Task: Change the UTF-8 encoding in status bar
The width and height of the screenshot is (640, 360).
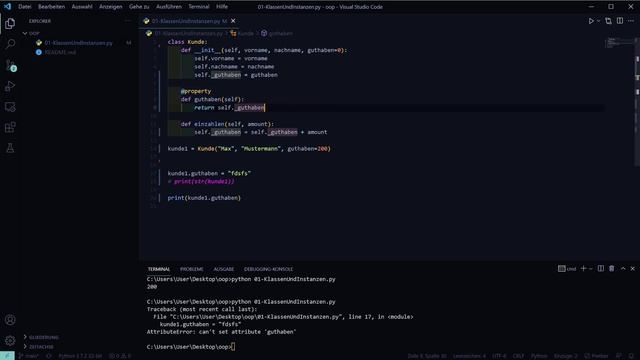Action: click(499, 356)
